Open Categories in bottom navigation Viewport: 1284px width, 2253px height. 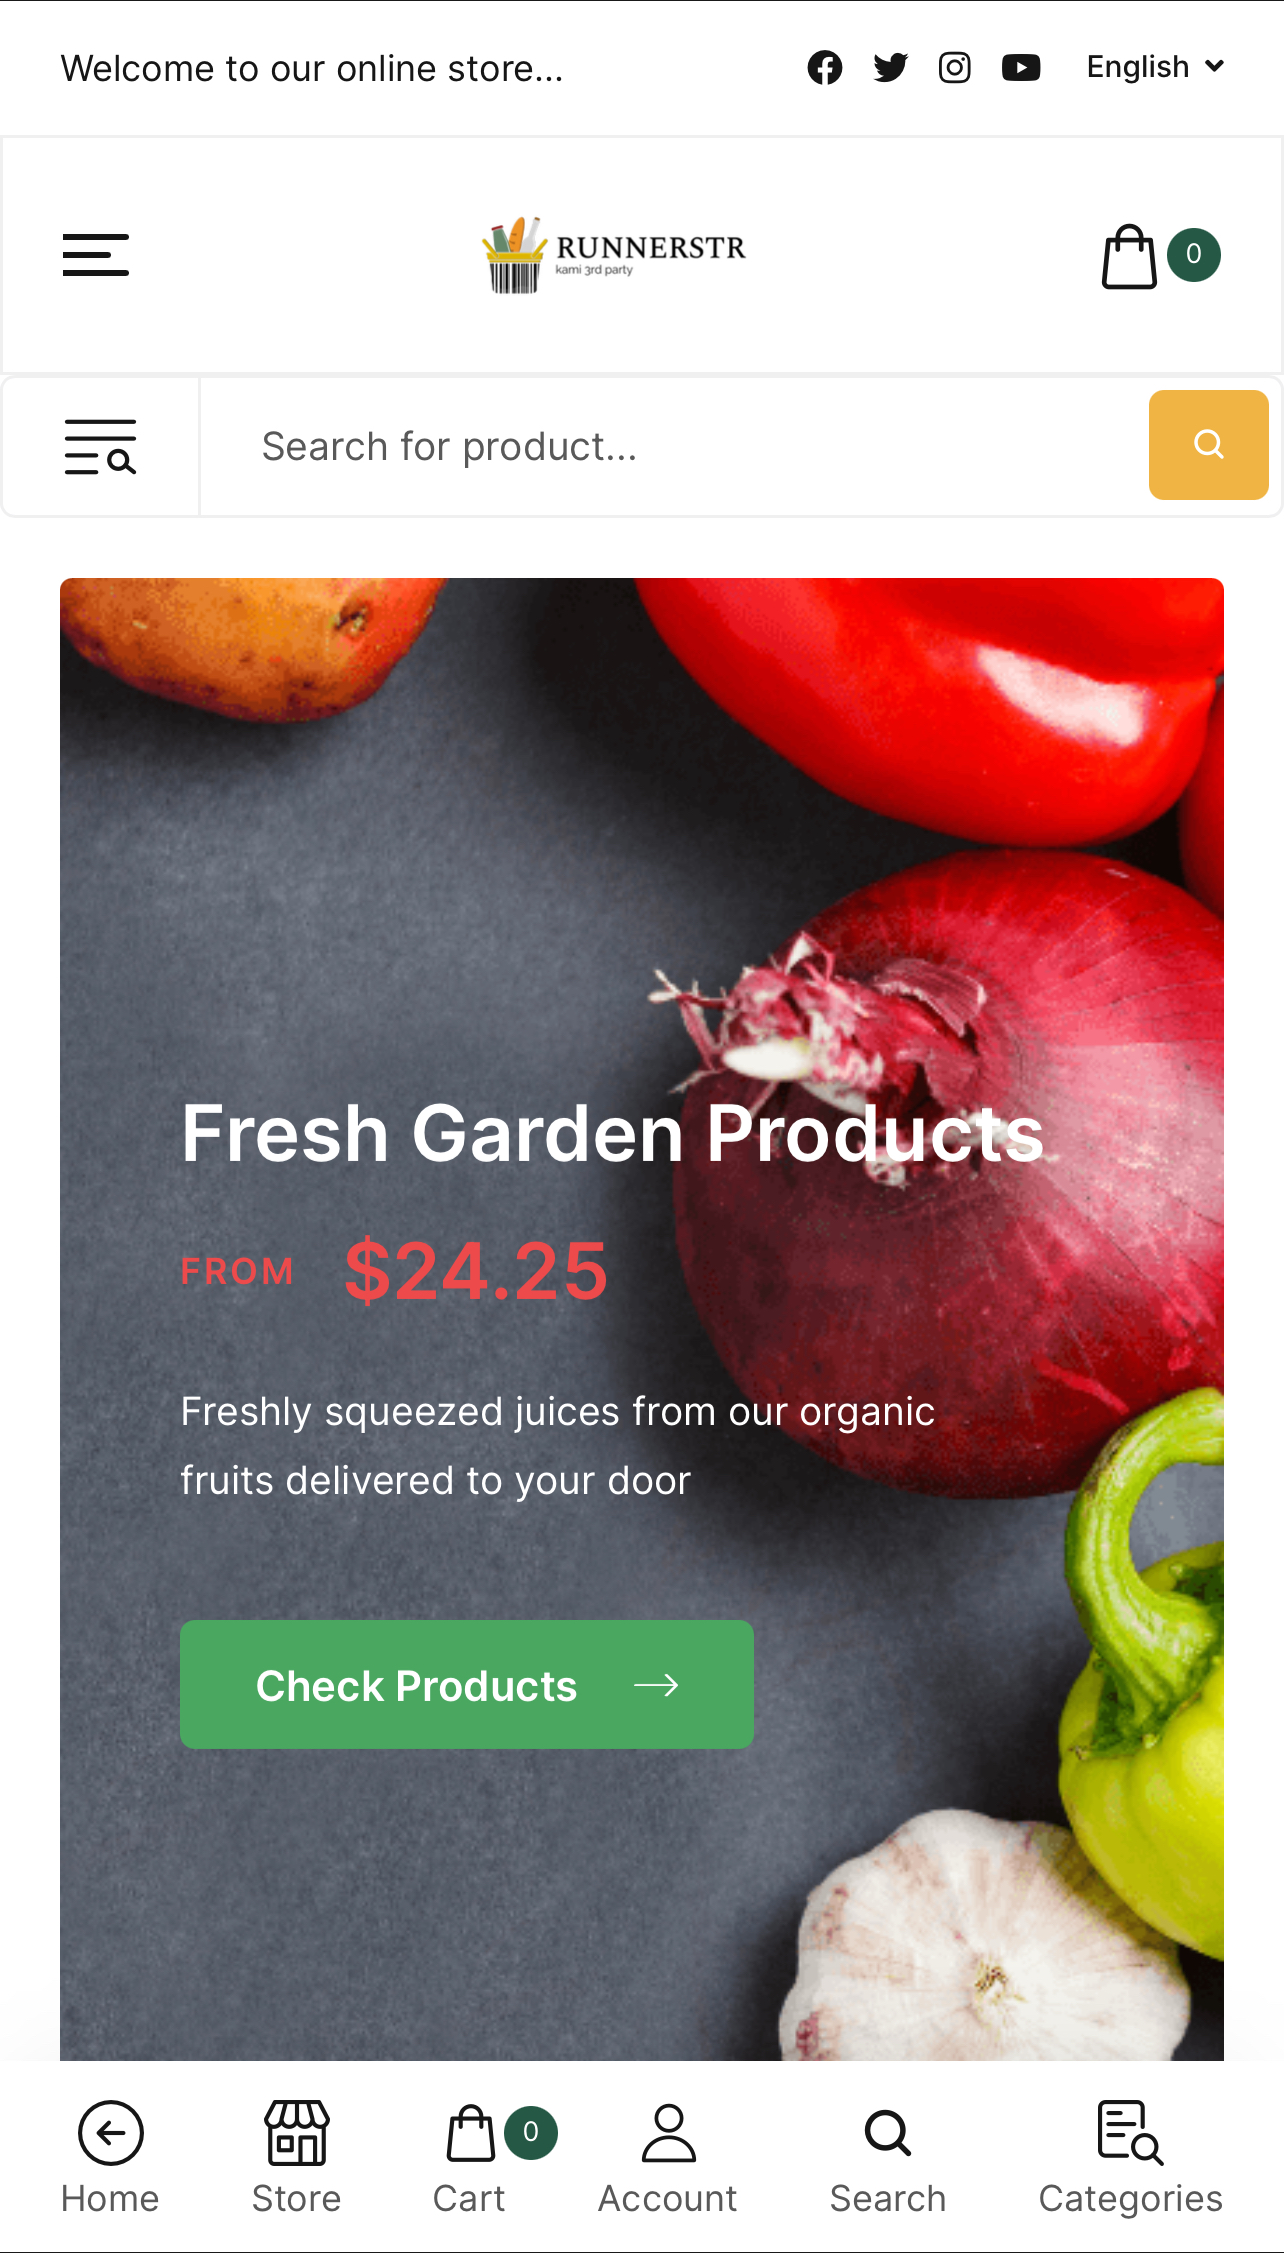coord(1131,2157)
